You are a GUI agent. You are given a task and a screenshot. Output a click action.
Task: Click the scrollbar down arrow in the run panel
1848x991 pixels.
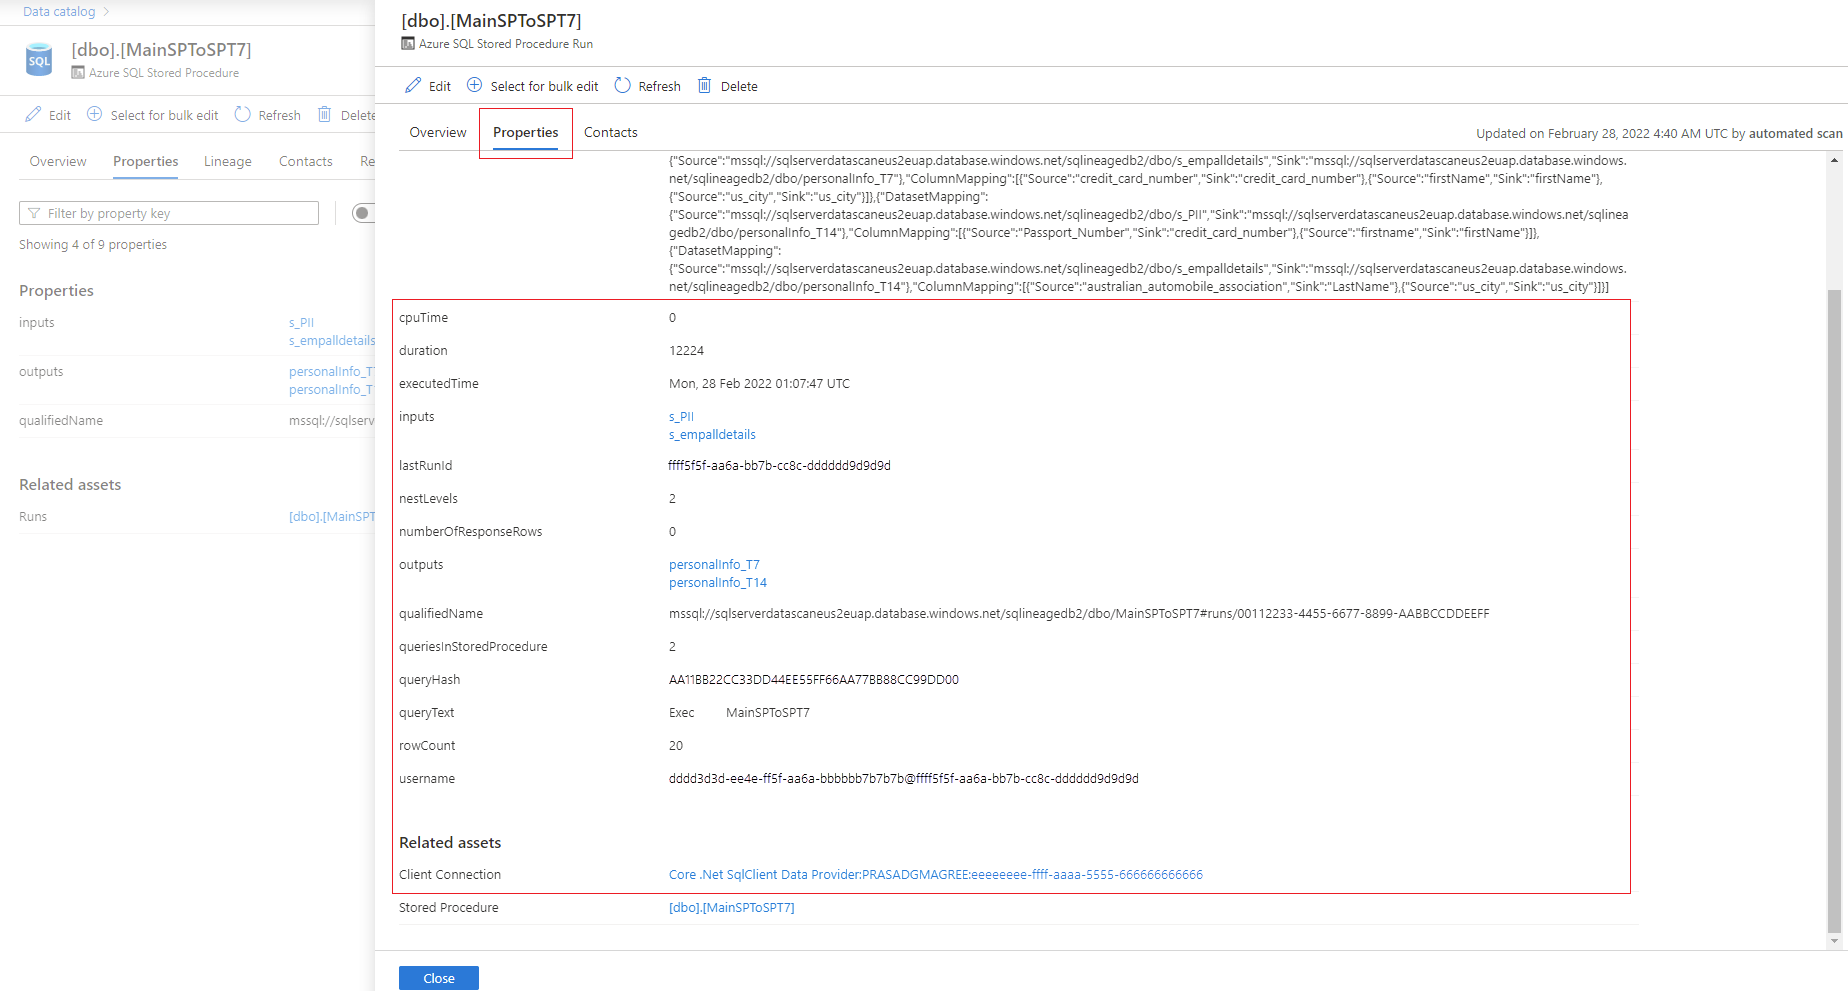(1834, 941)
